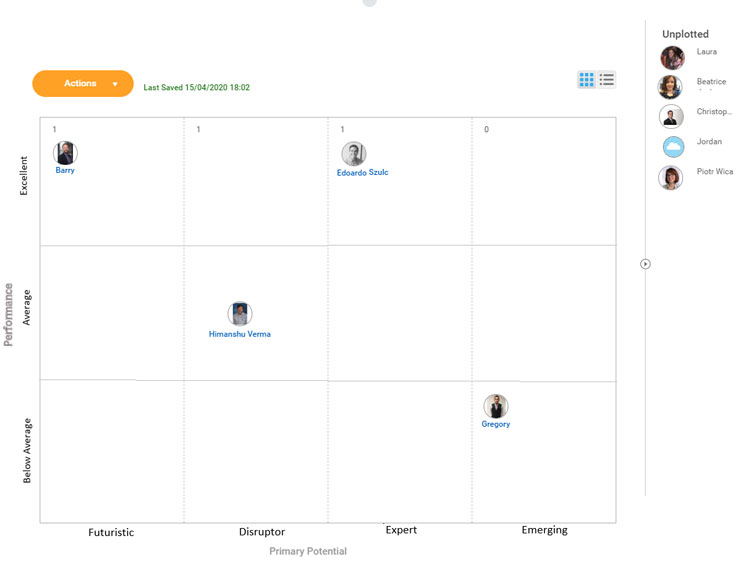This screenshot has width=750, height=567.
Task: Select Jordan's cloud avatar icon
Action: tap(673, 147)
